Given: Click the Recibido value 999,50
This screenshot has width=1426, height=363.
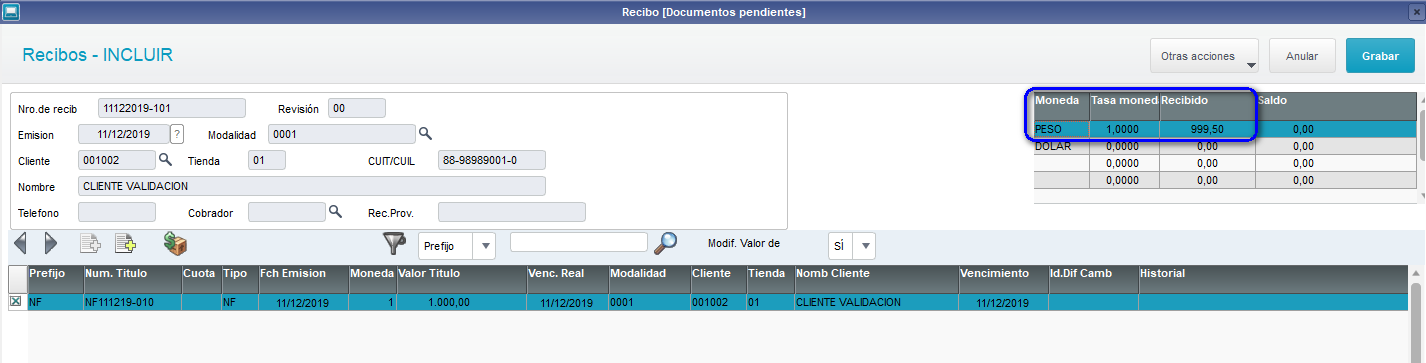Looking at the screenshot, I should 1206,129.
